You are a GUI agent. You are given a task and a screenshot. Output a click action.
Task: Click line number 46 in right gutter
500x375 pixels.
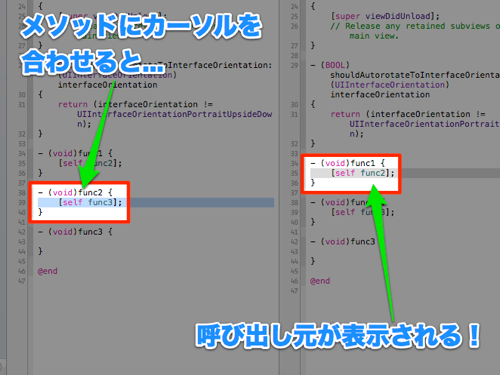tap(294, 281)
